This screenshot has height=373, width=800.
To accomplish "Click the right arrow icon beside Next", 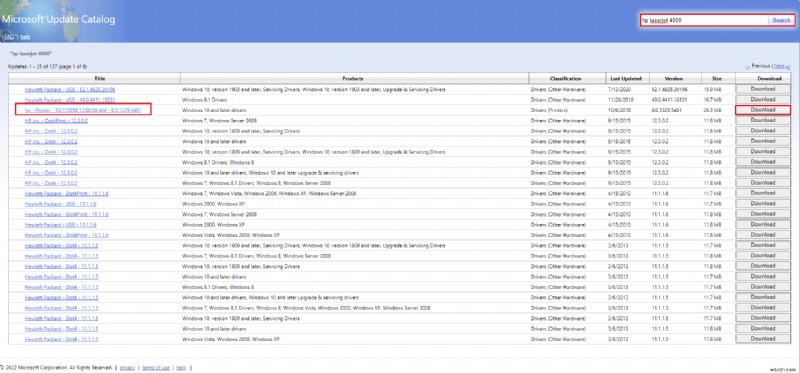I will click(x=788, y=67).
